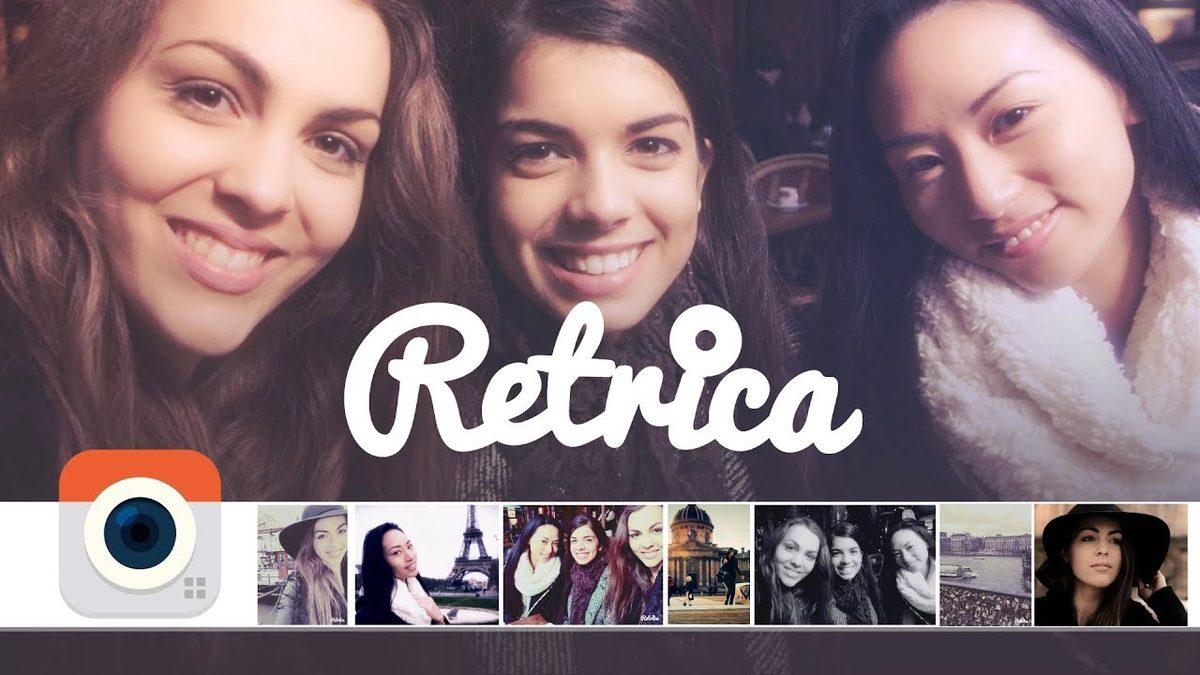Select the color three-friends selfie thumbnail
This screenshot has height=675, width=1200.
(x=583, y=565)
